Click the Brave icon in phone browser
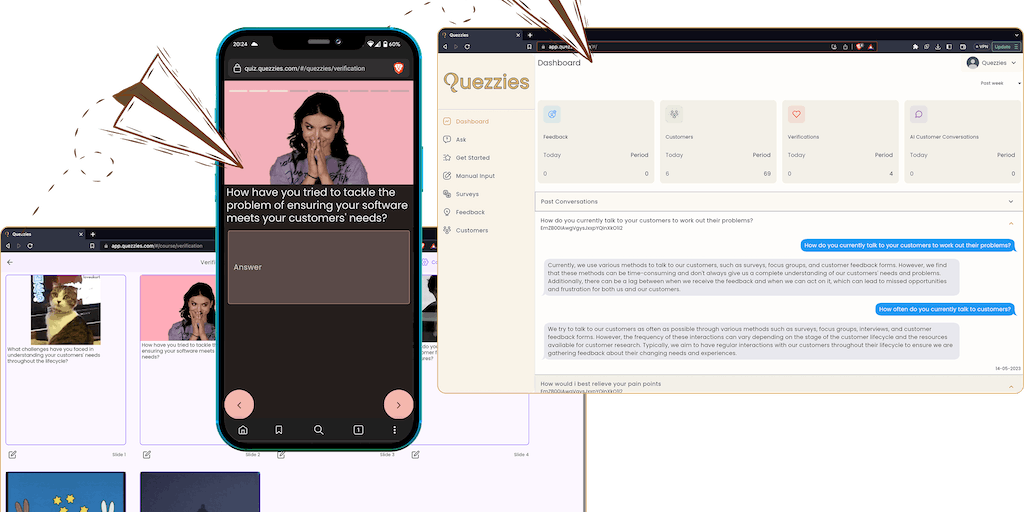Viewport: 1024px width, 512px height. 398,68
